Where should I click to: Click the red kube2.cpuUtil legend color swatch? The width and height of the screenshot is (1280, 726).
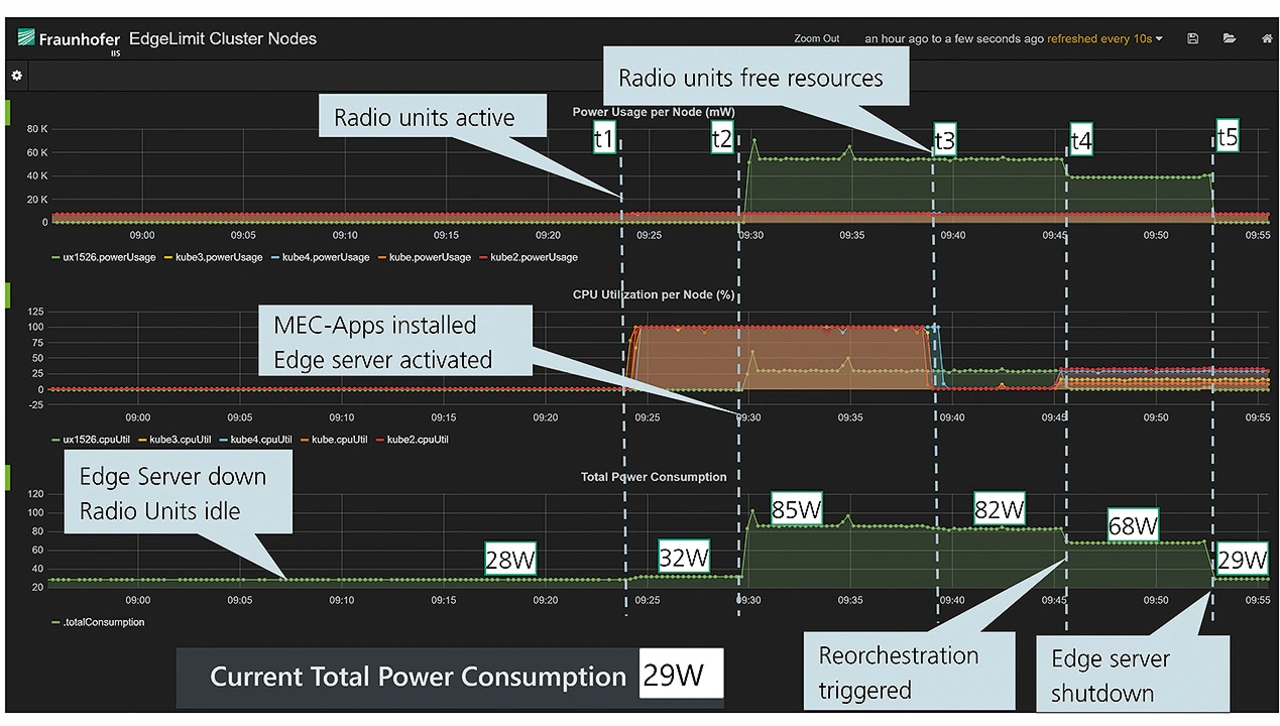coord(379,439)
